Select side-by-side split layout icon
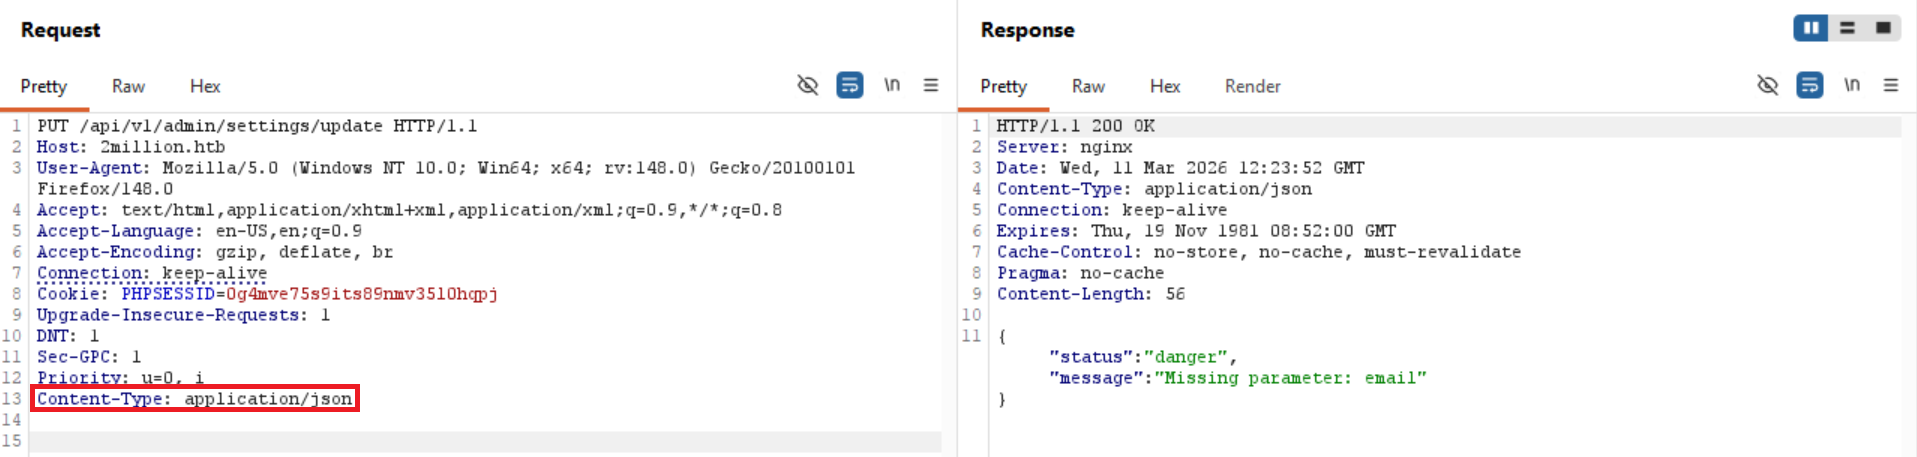 click(x=1811, y=28)
